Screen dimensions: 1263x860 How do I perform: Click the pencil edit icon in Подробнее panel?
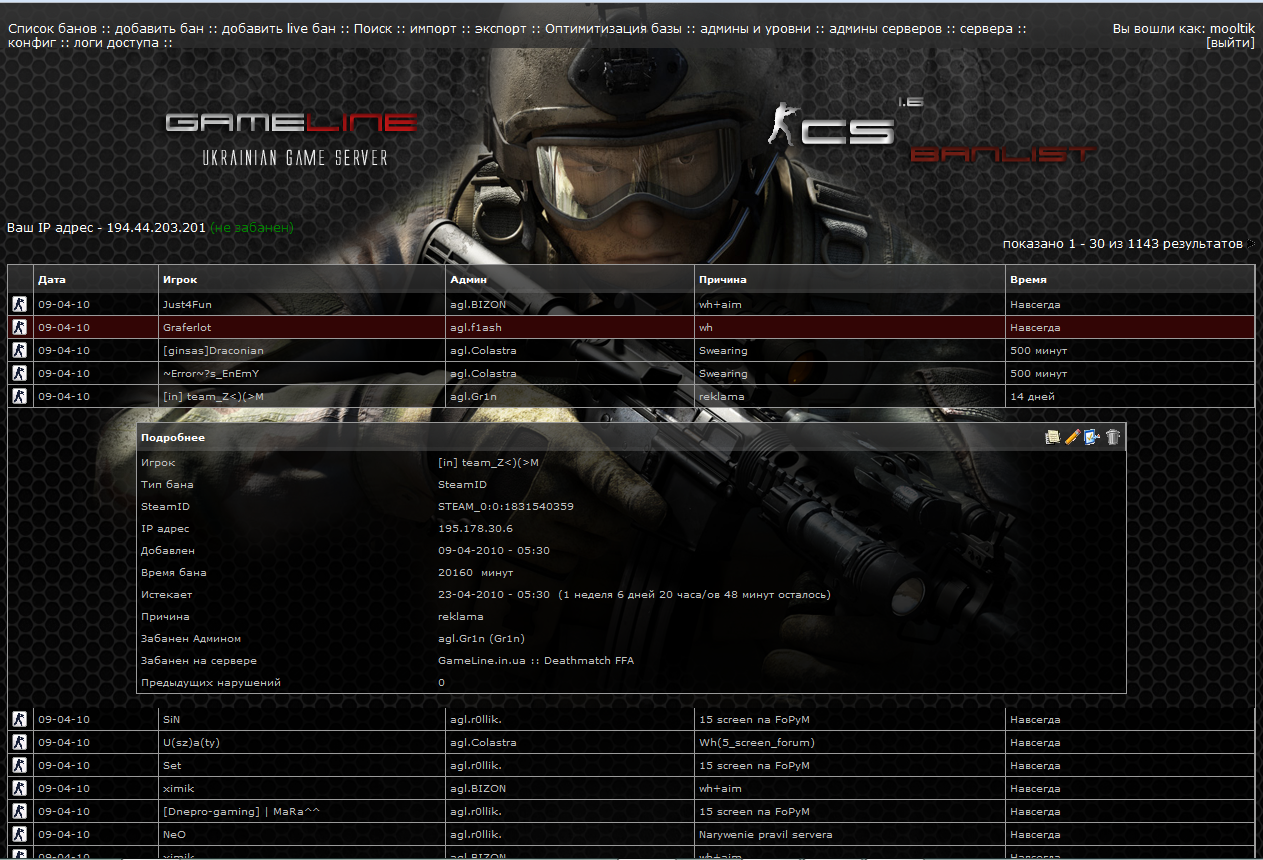coord(1071,437)
